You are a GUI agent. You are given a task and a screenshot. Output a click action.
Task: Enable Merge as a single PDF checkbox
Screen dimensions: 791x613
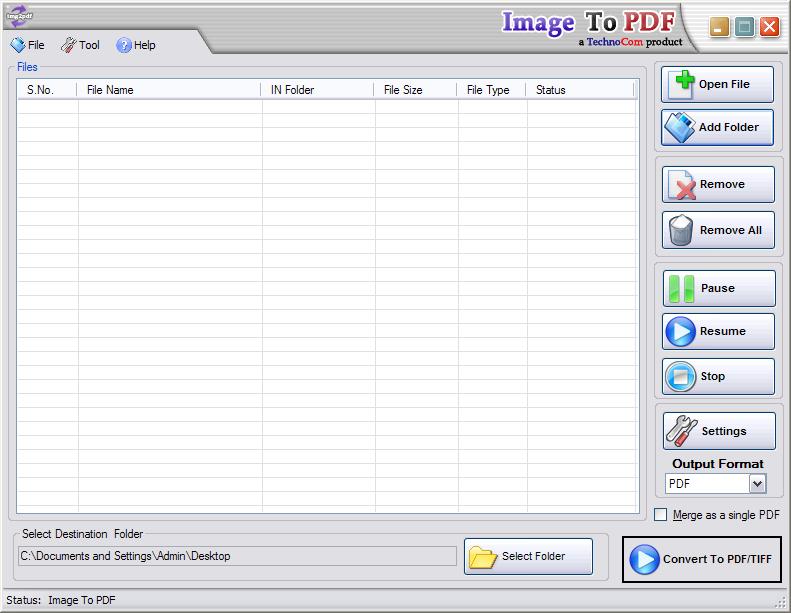pyautogui.click(x=660, y=515)
